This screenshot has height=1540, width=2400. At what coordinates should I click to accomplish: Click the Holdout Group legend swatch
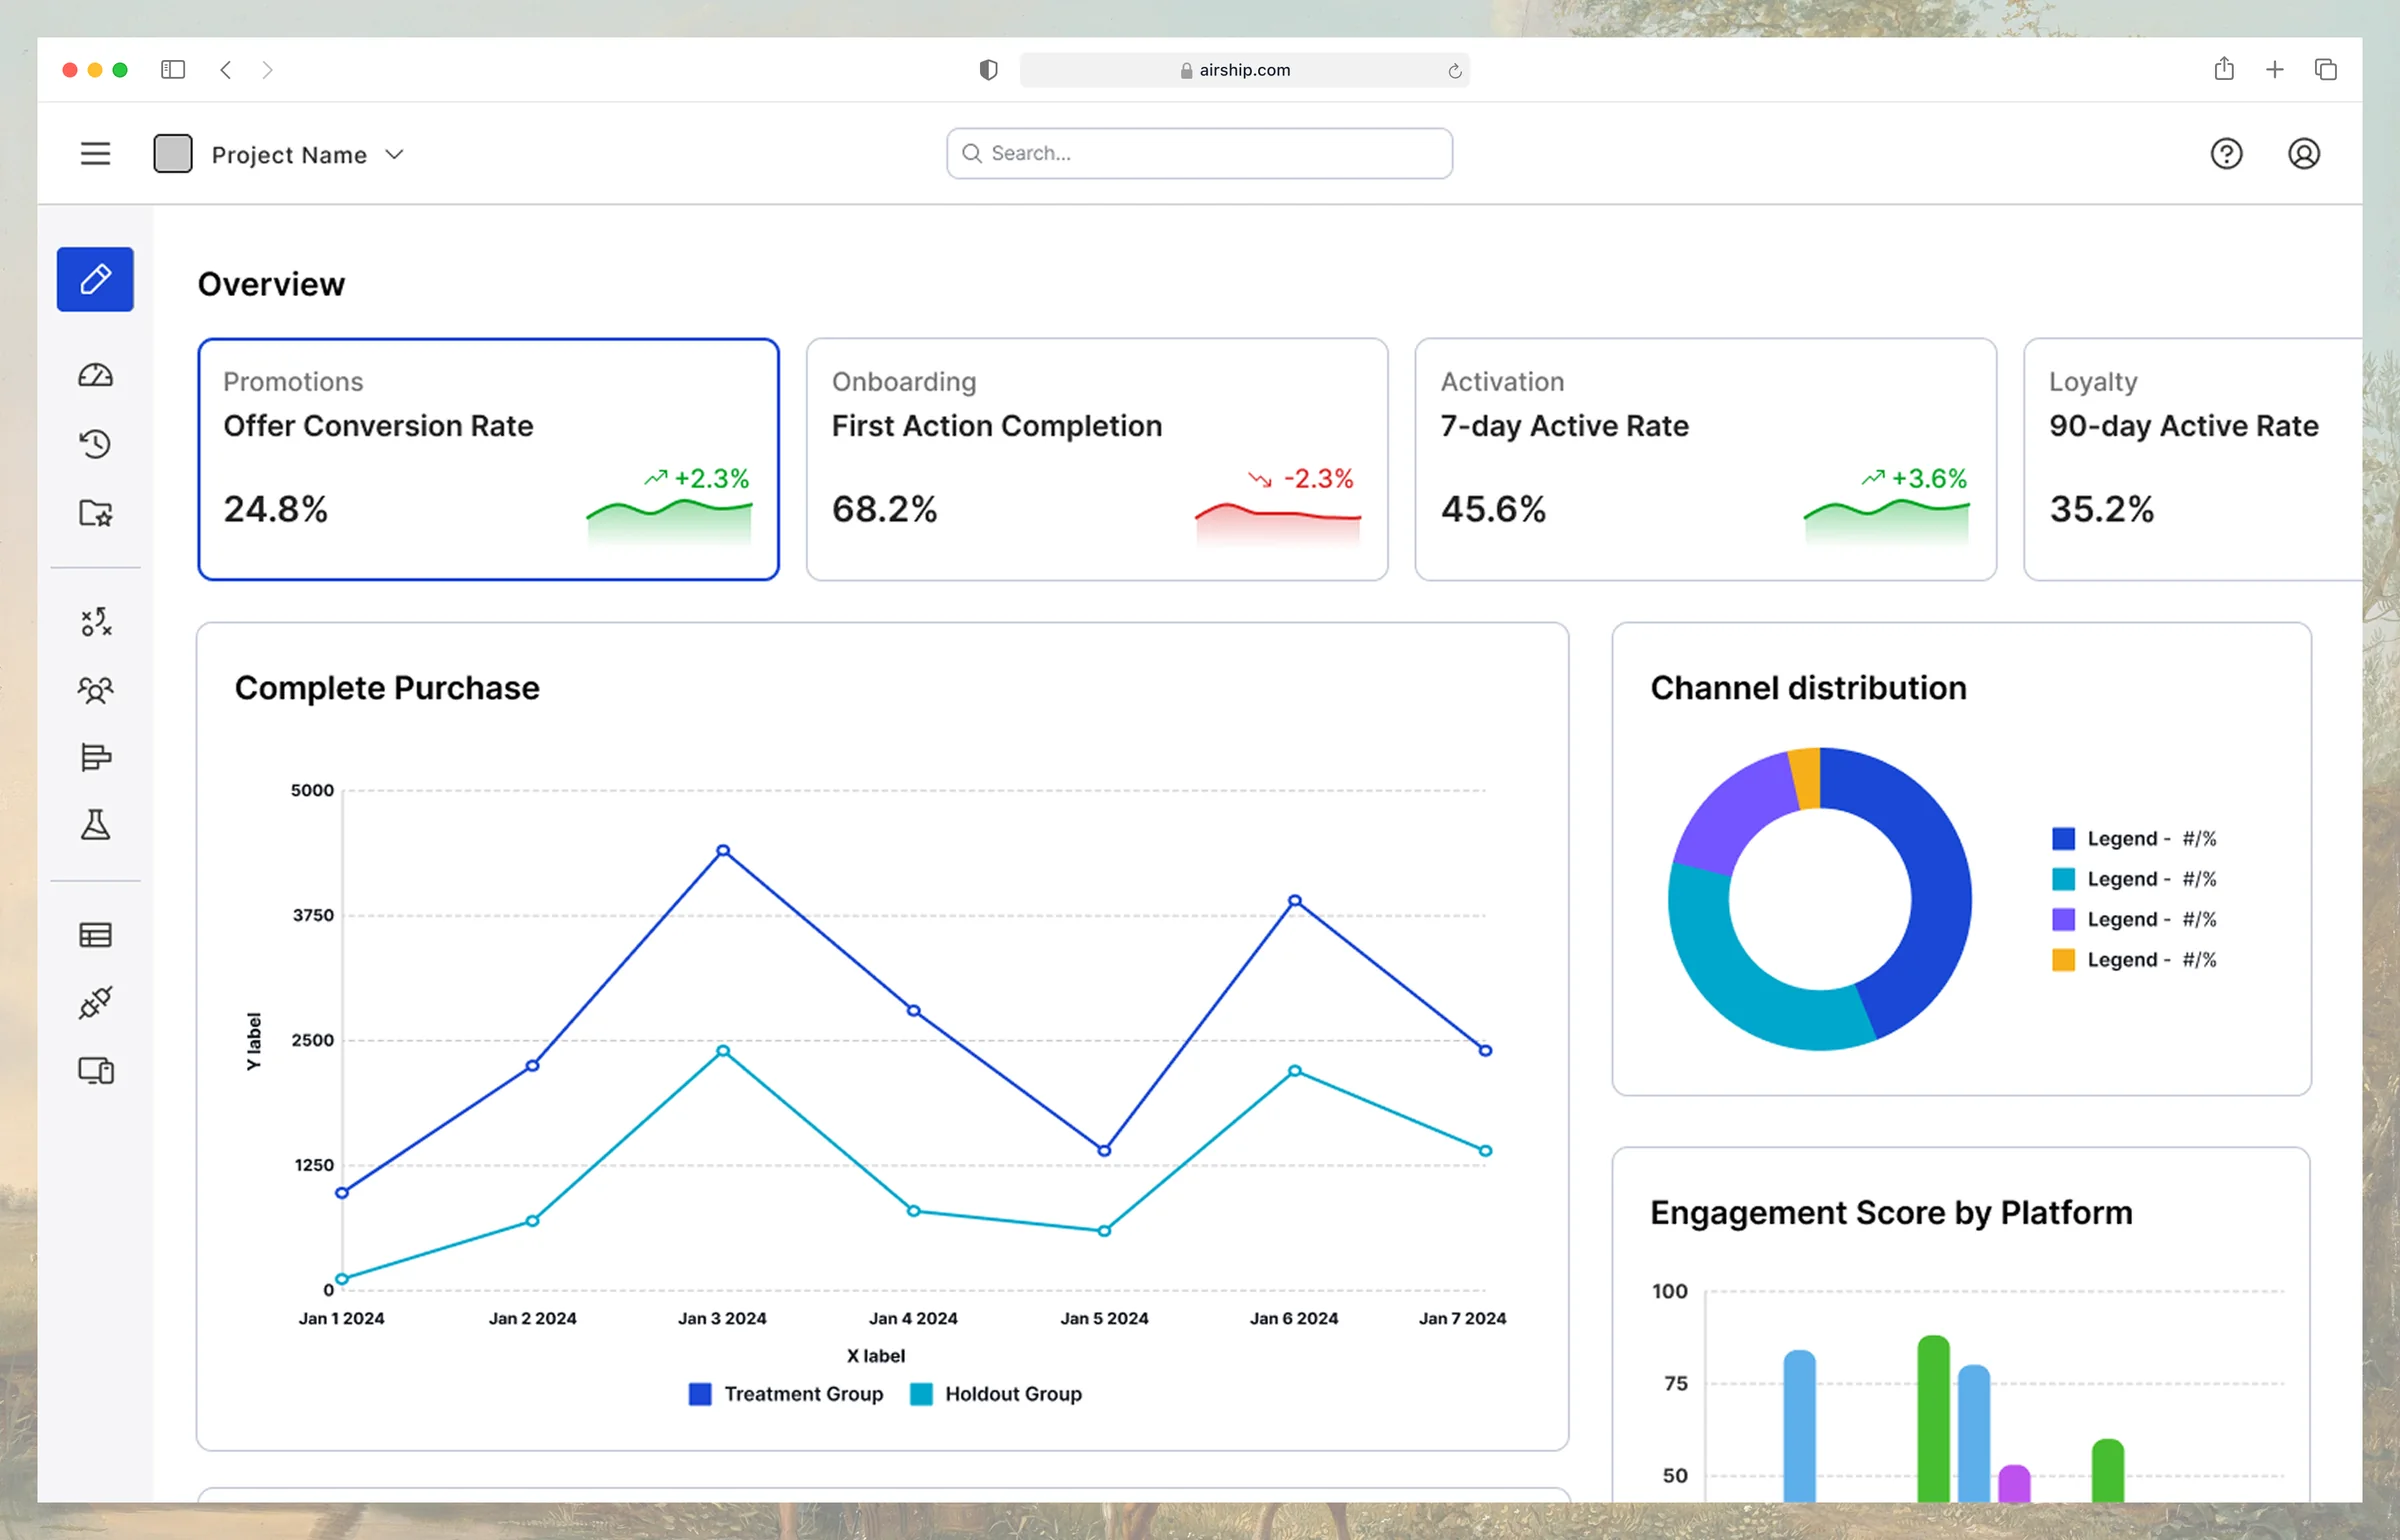(921, 1394)
